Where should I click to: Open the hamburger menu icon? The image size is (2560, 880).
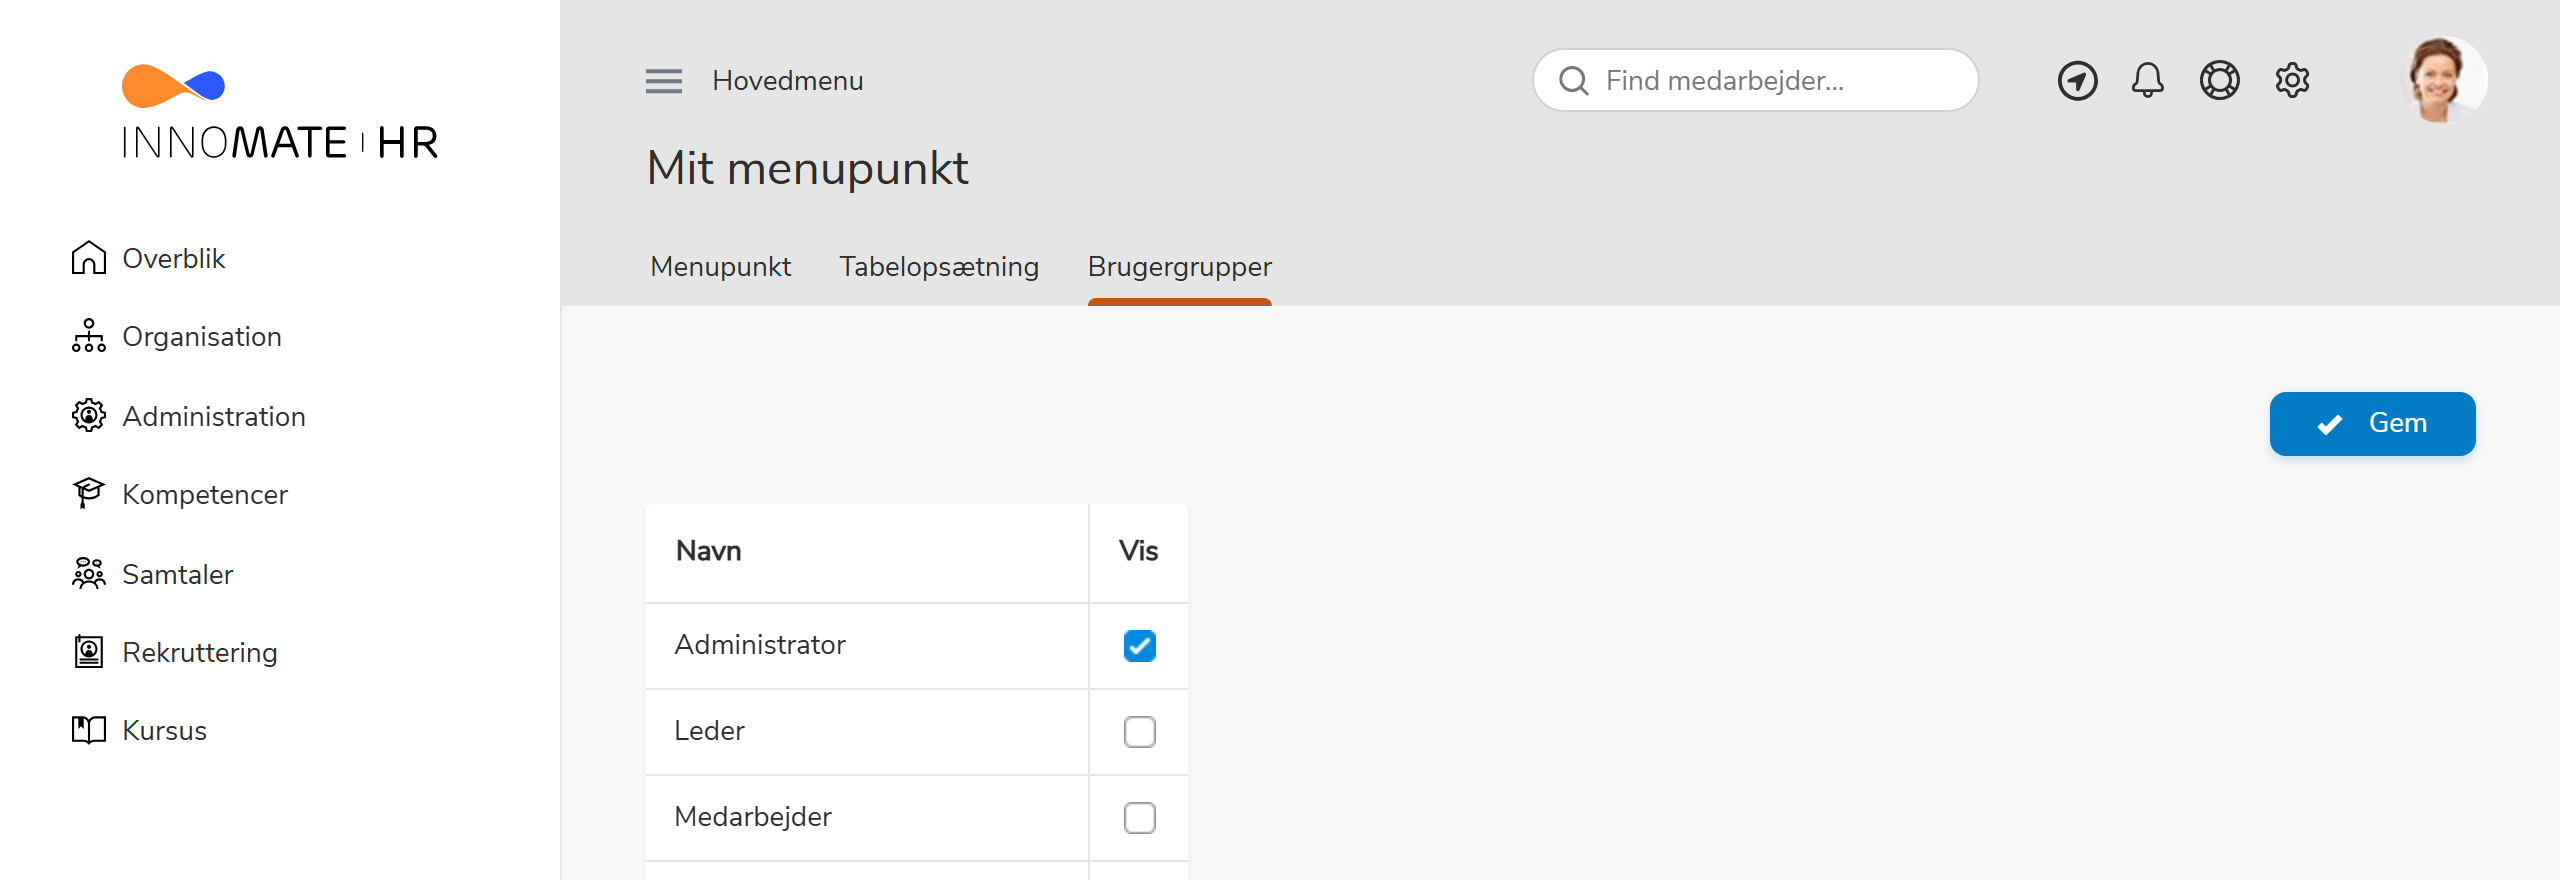click(664, 81)
